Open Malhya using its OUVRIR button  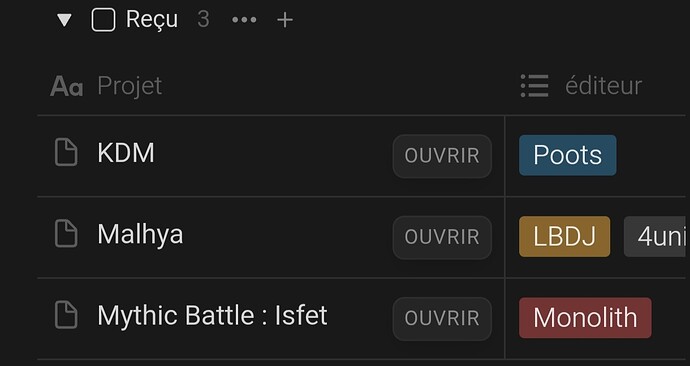[442, 238]
